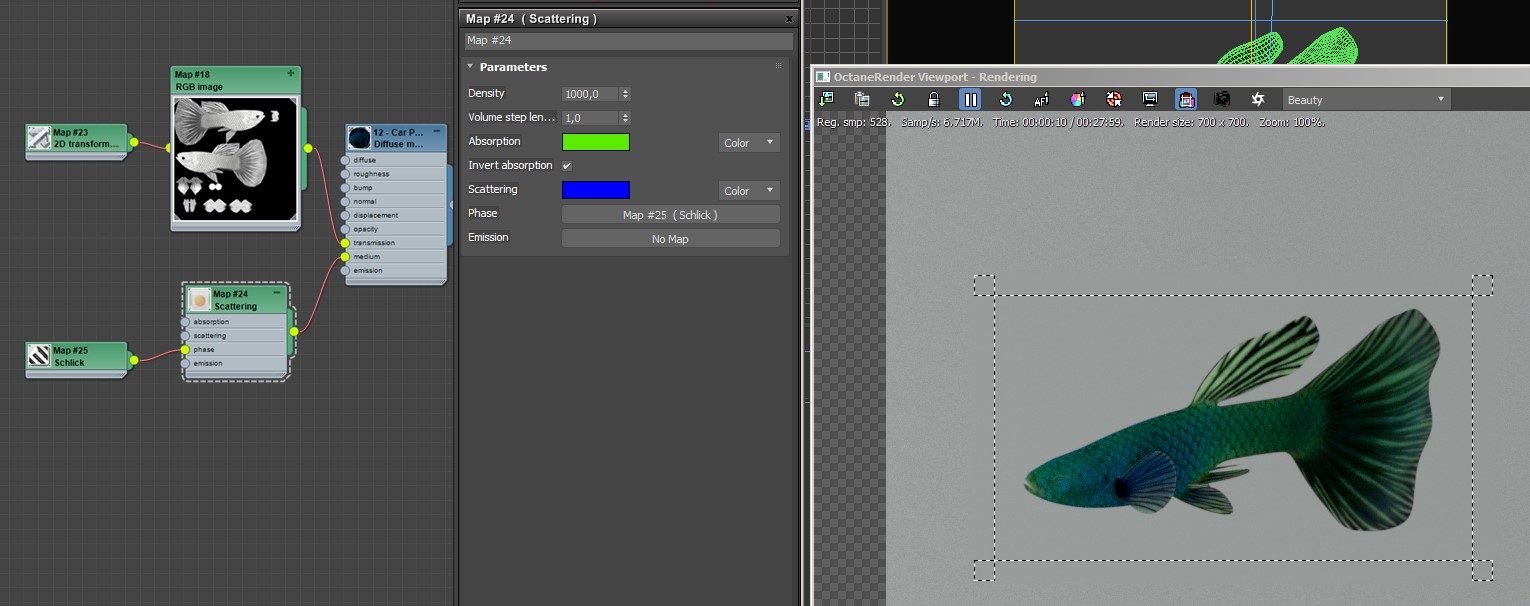
Task: Collapse the Map #24 Scattering node
Action: [x=276, y=293]
